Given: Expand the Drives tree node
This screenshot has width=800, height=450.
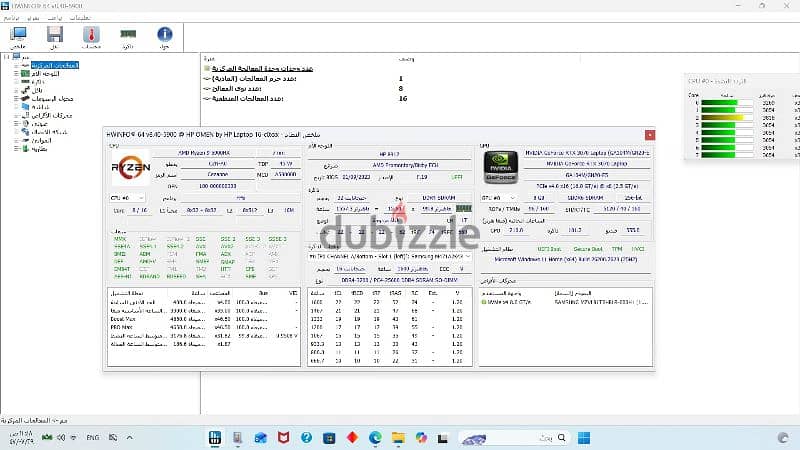Looking at the screenshot, I should pos(16,115).
